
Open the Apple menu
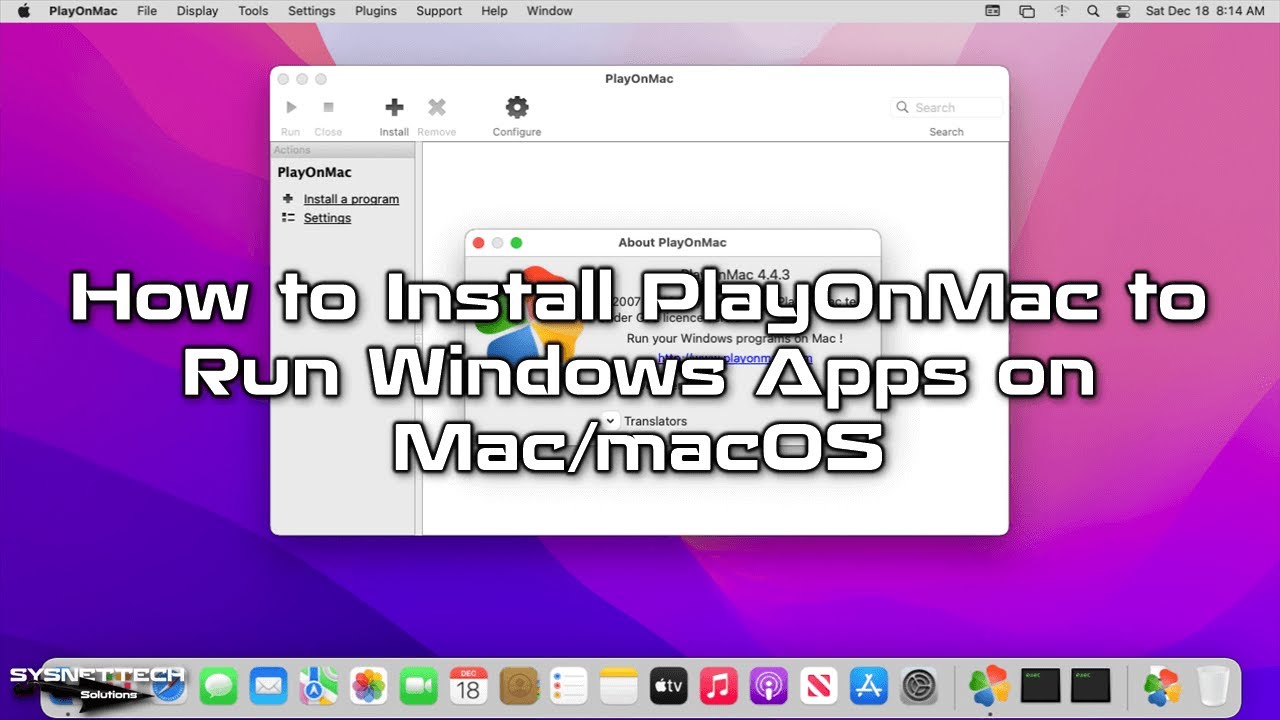24,11
